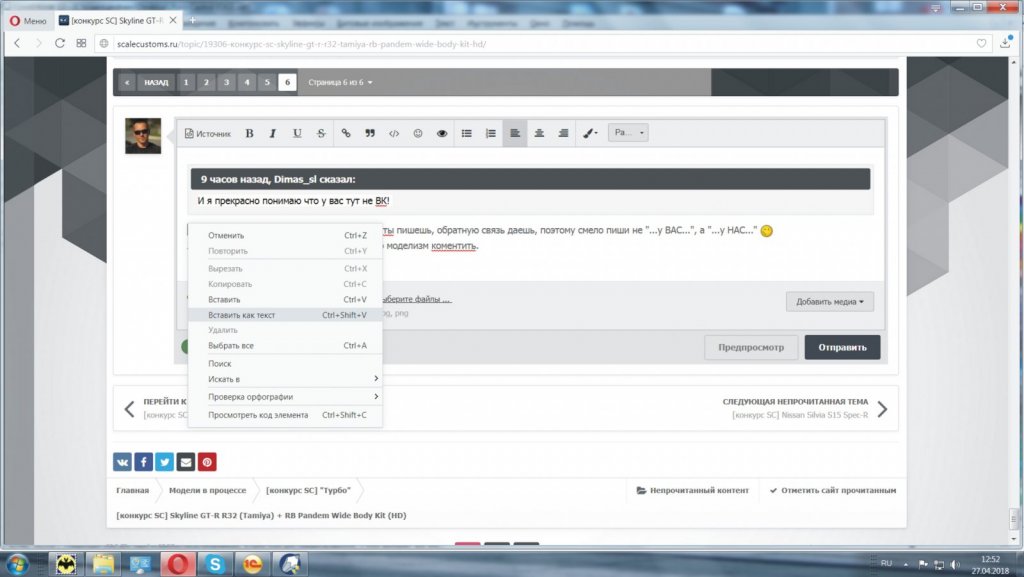Share the topic on VK
Viewport: 1024px width, 577px height.
(122, 461)
